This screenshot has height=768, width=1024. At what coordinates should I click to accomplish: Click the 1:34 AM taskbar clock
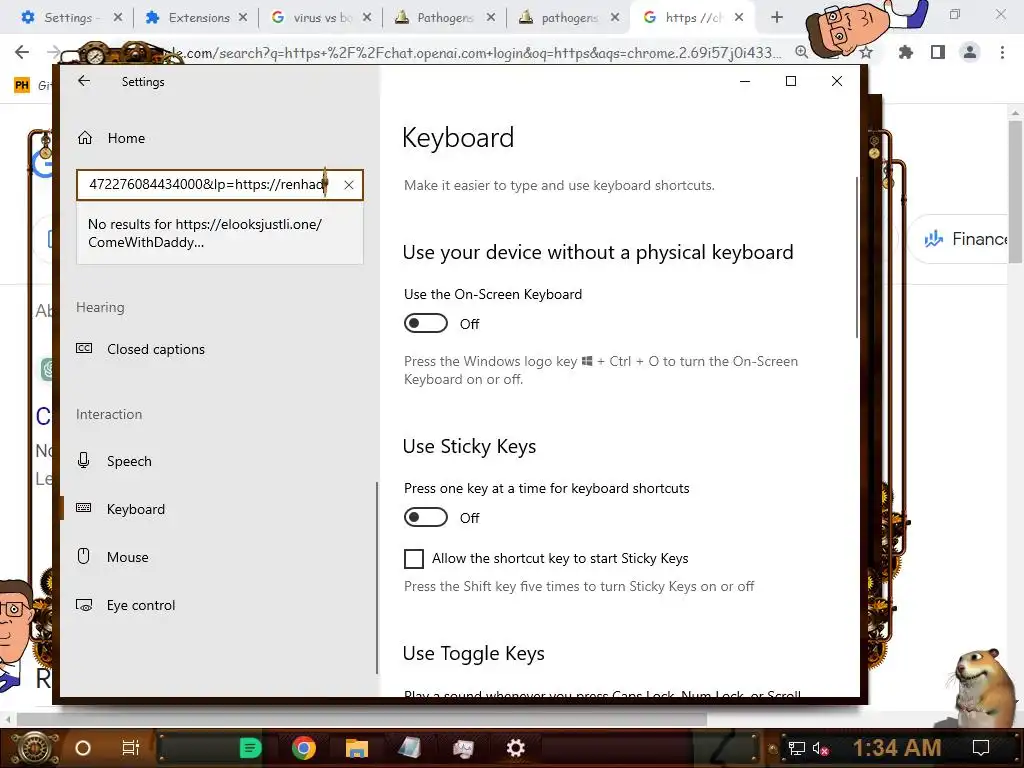pos(897,748)
